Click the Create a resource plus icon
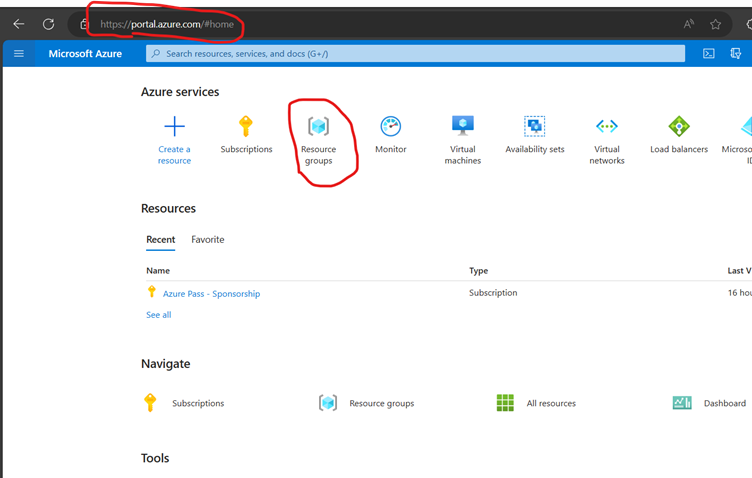 (174, 127)
